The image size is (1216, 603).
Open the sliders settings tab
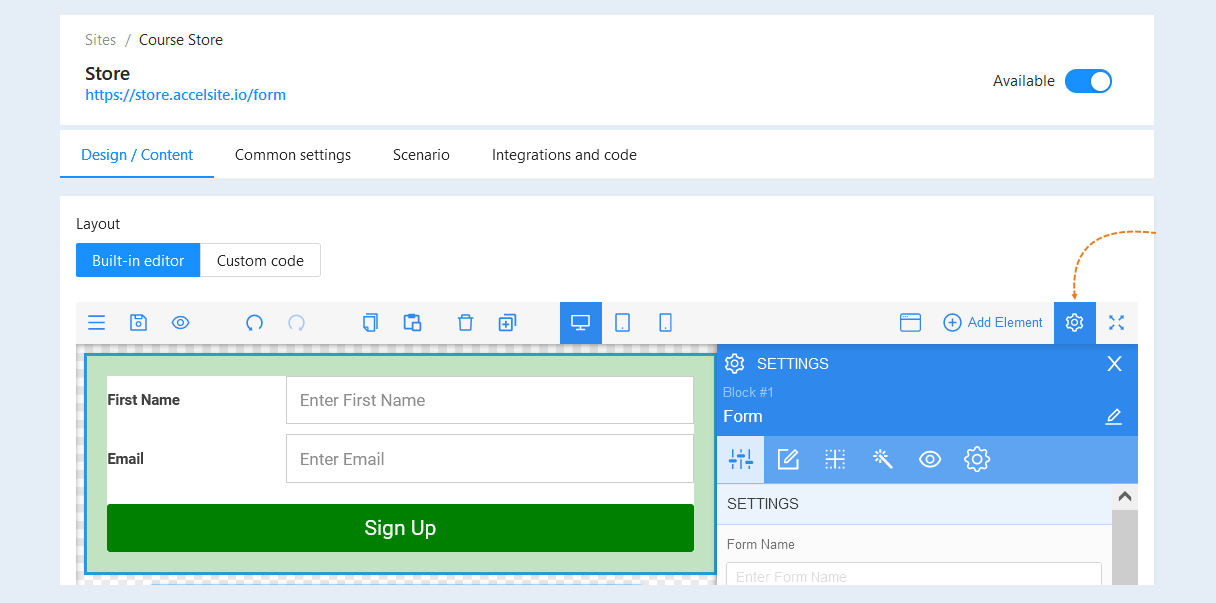(741, 459)
